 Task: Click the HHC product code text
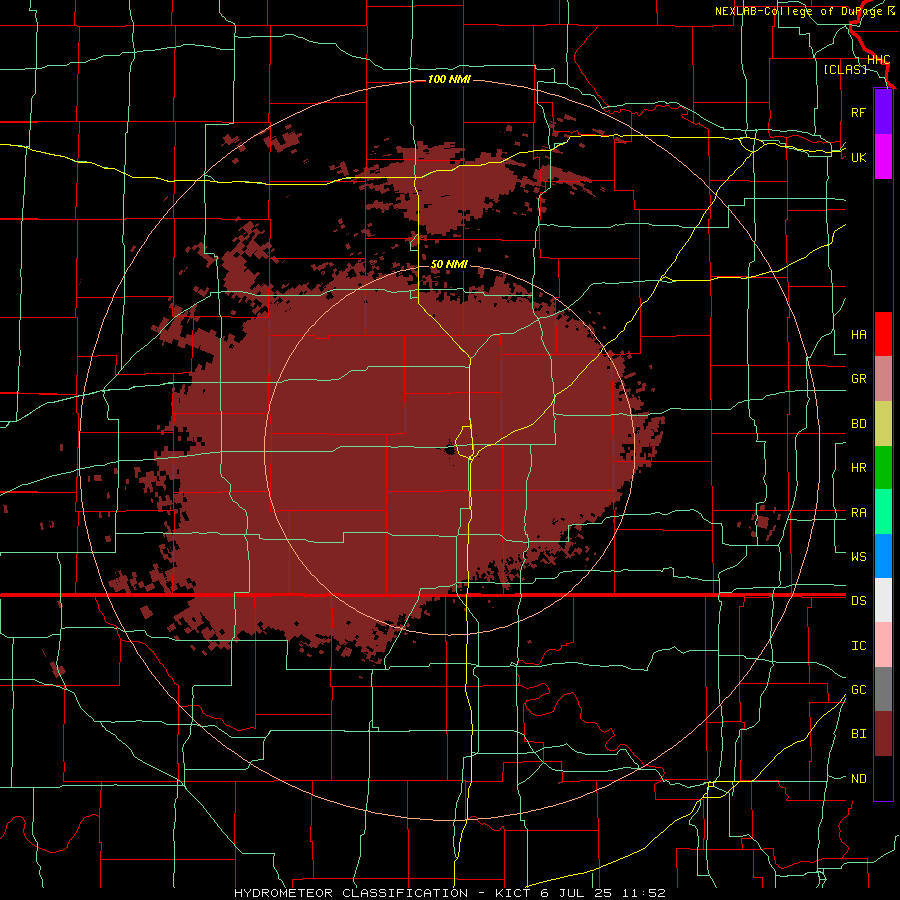[x=878, y=60]
